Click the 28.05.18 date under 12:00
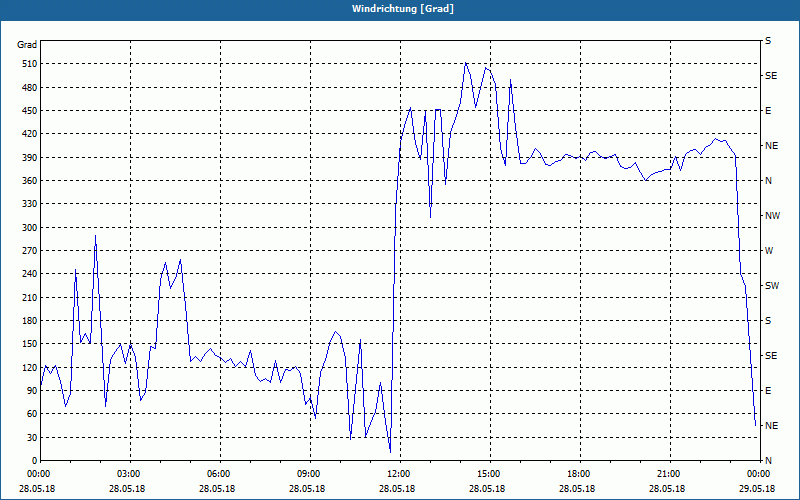Image resolution: width=800 pixels, height=500 pixels. (397, 489)
